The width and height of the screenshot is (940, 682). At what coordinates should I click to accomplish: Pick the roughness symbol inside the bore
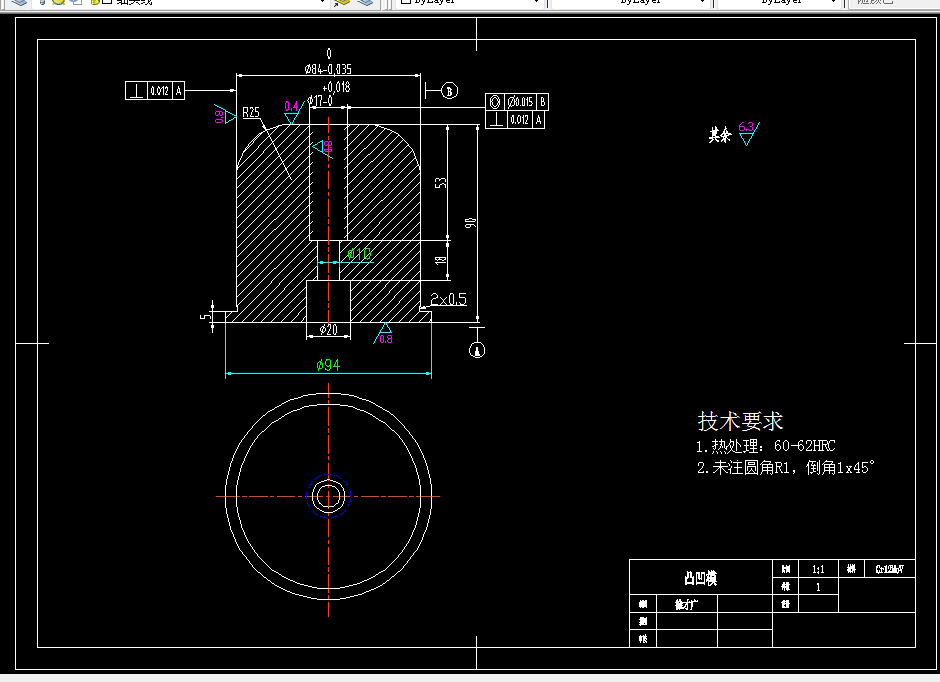323,147
